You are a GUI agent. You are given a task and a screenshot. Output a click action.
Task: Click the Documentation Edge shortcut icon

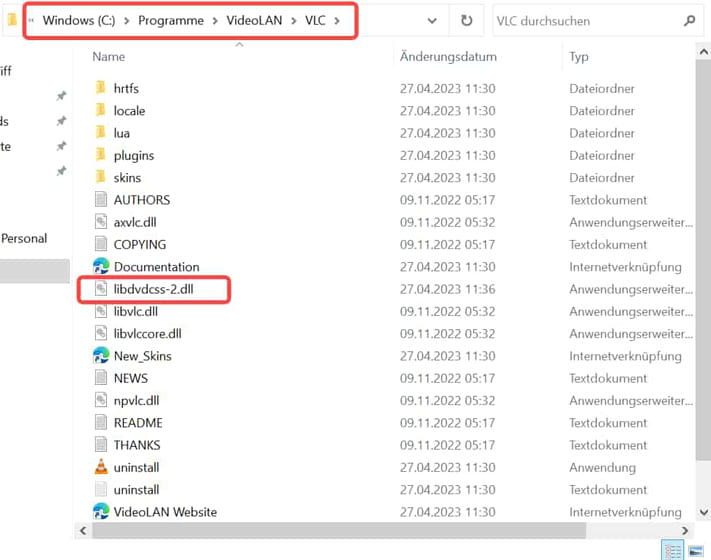101,266
